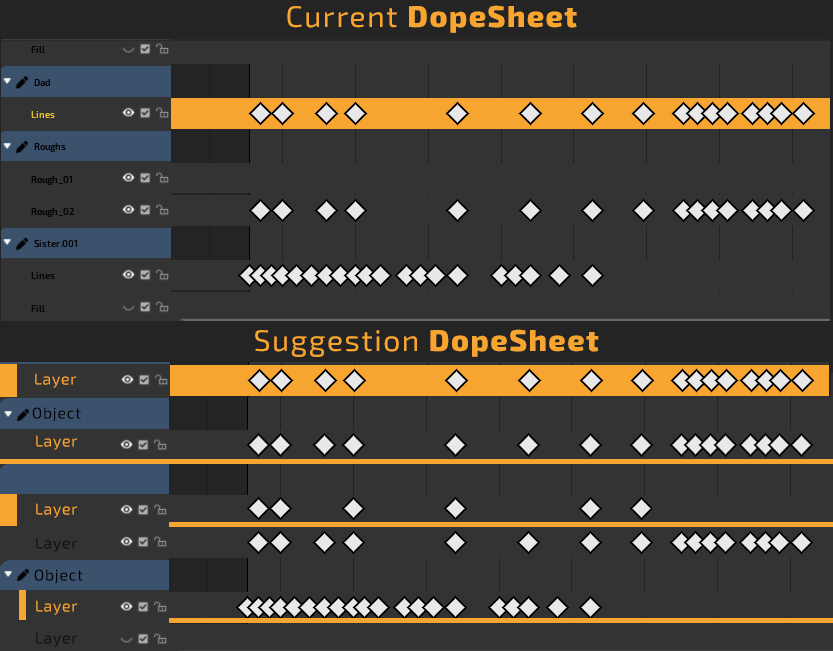Toggle visibility eye of Sister.001 Lines layer
833x651 pixels.
[128, 275]
